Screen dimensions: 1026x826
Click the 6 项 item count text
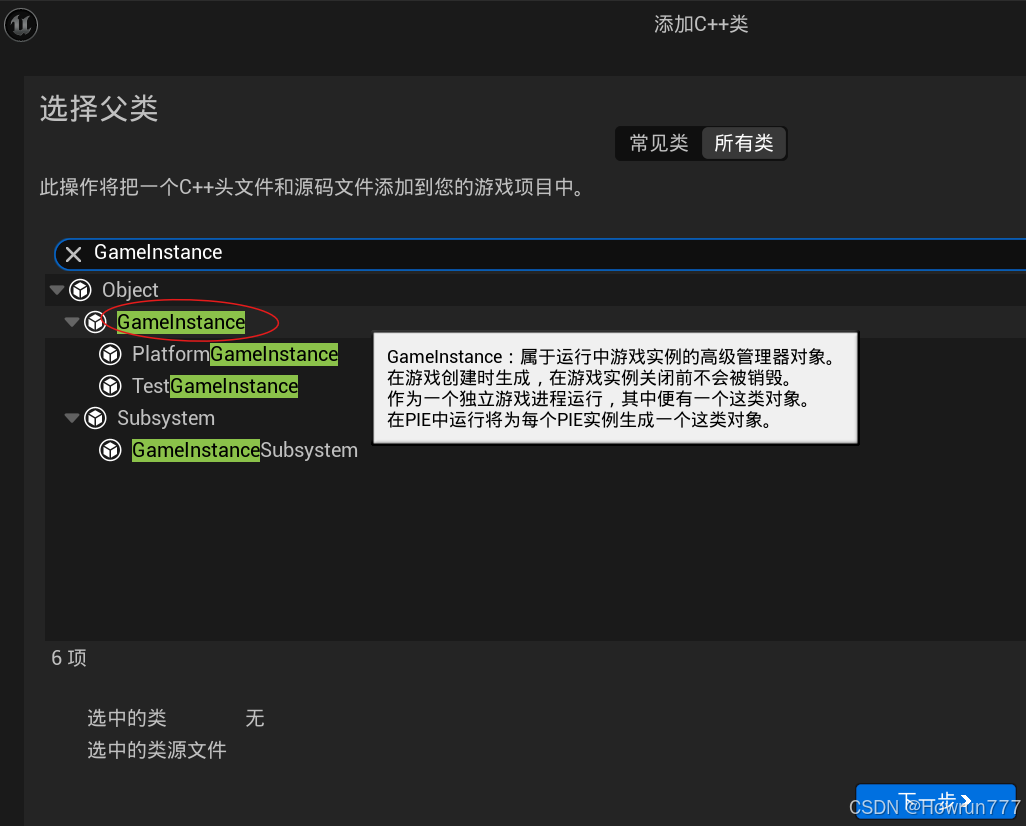(x=69, y=658)
